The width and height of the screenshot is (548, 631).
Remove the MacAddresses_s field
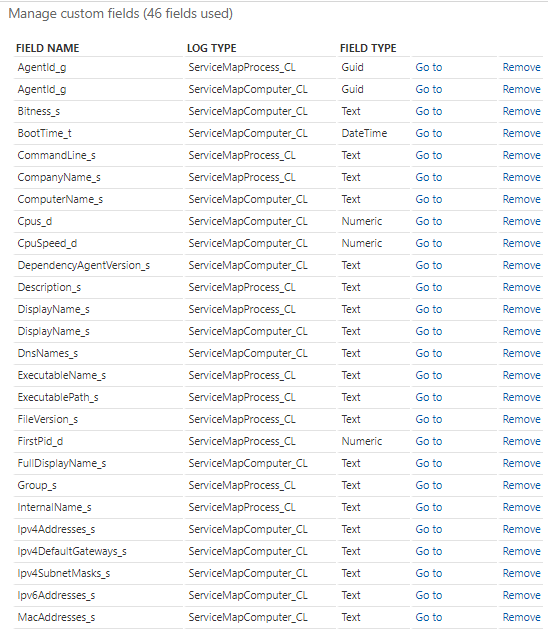(521, 617)
